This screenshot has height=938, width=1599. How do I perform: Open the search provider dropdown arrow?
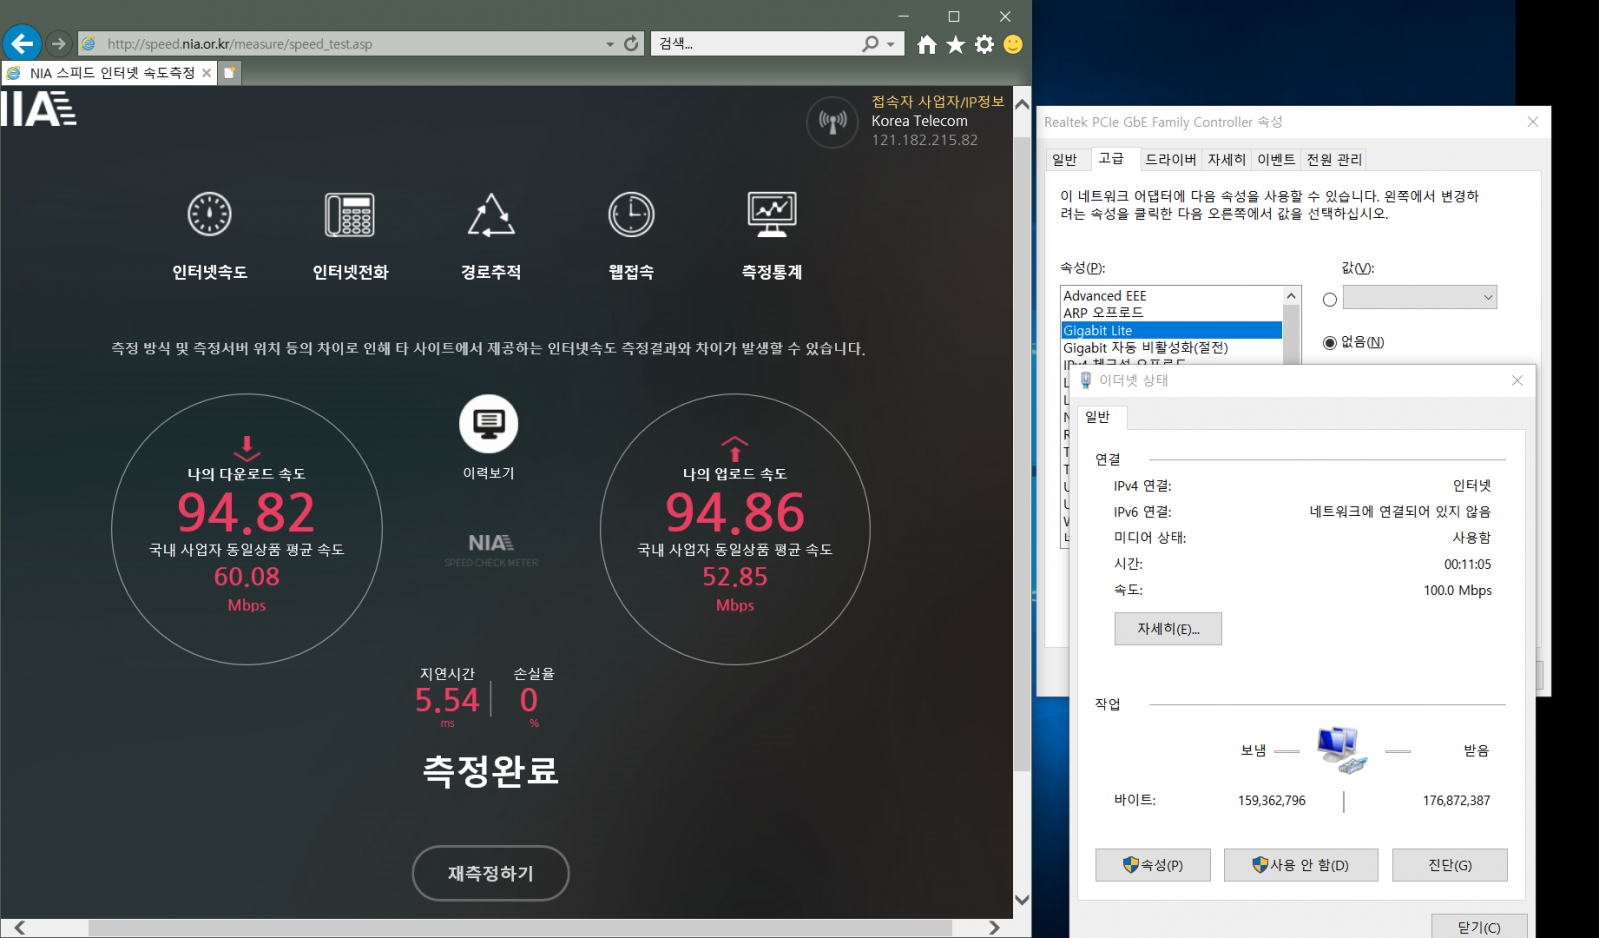(x=891, y=44)
